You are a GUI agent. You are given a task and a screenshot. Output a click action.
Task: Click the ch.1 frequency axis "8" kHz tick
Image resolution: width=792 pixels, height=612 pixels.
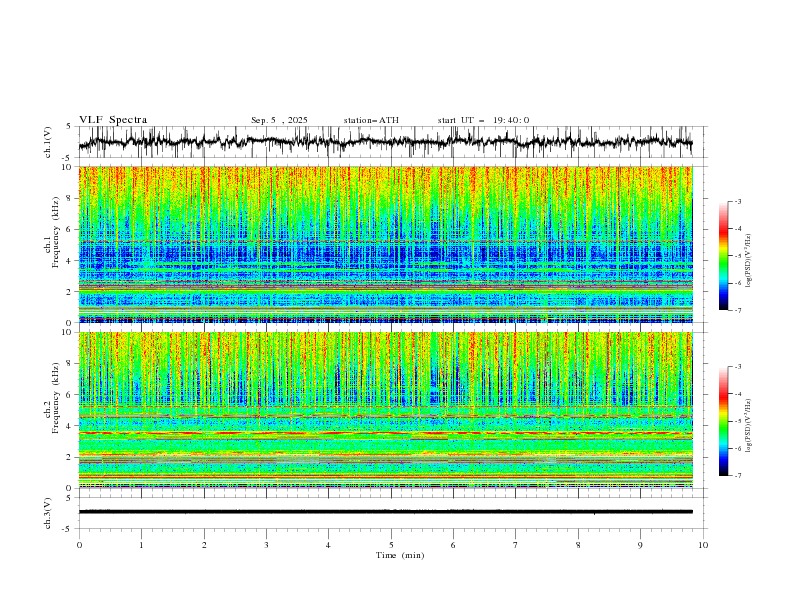click(70, 198)
